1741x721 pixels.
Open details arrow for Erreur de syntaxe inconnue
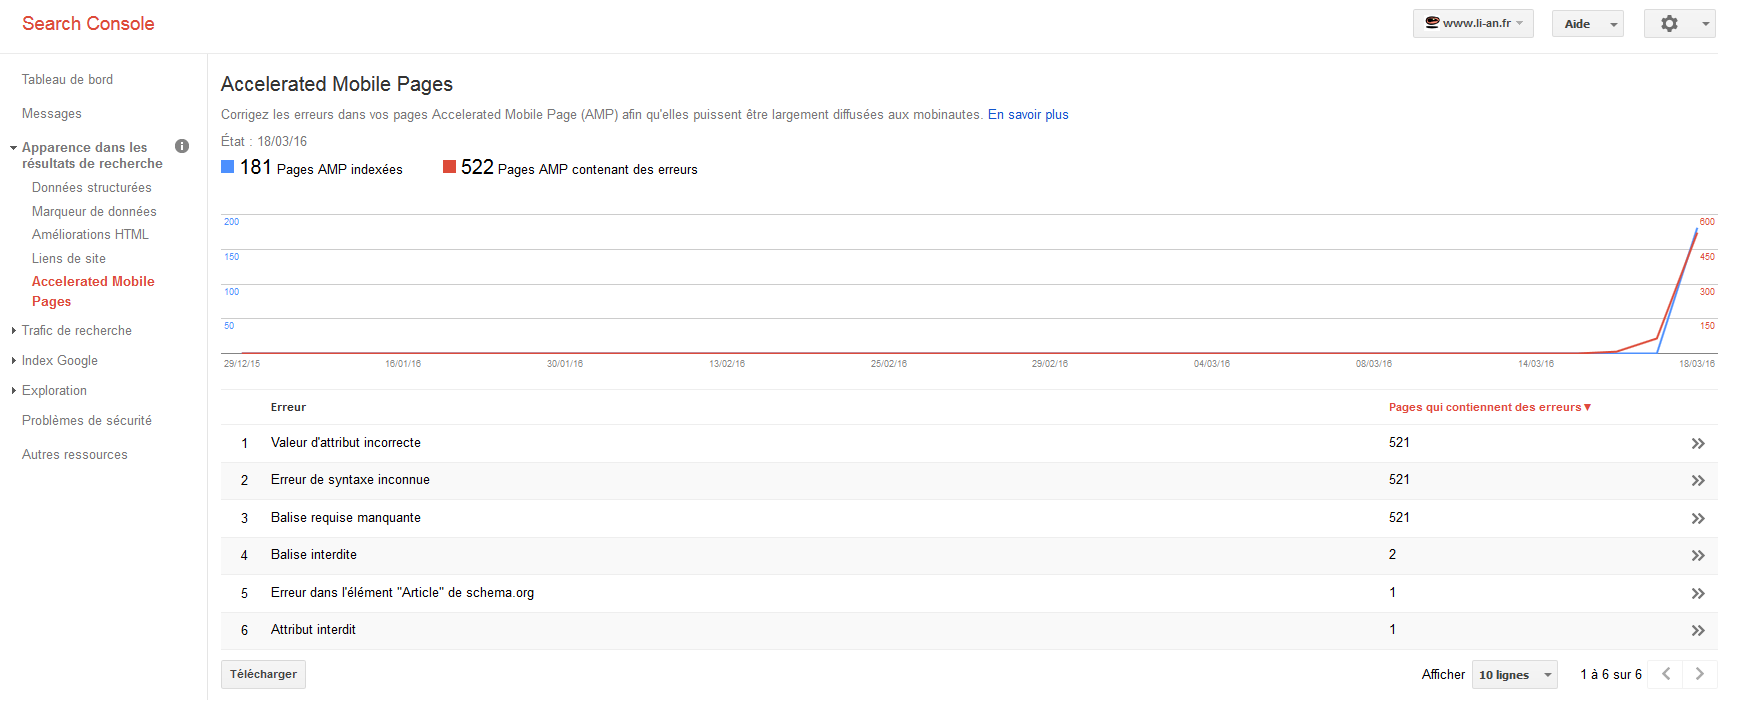1698,481
